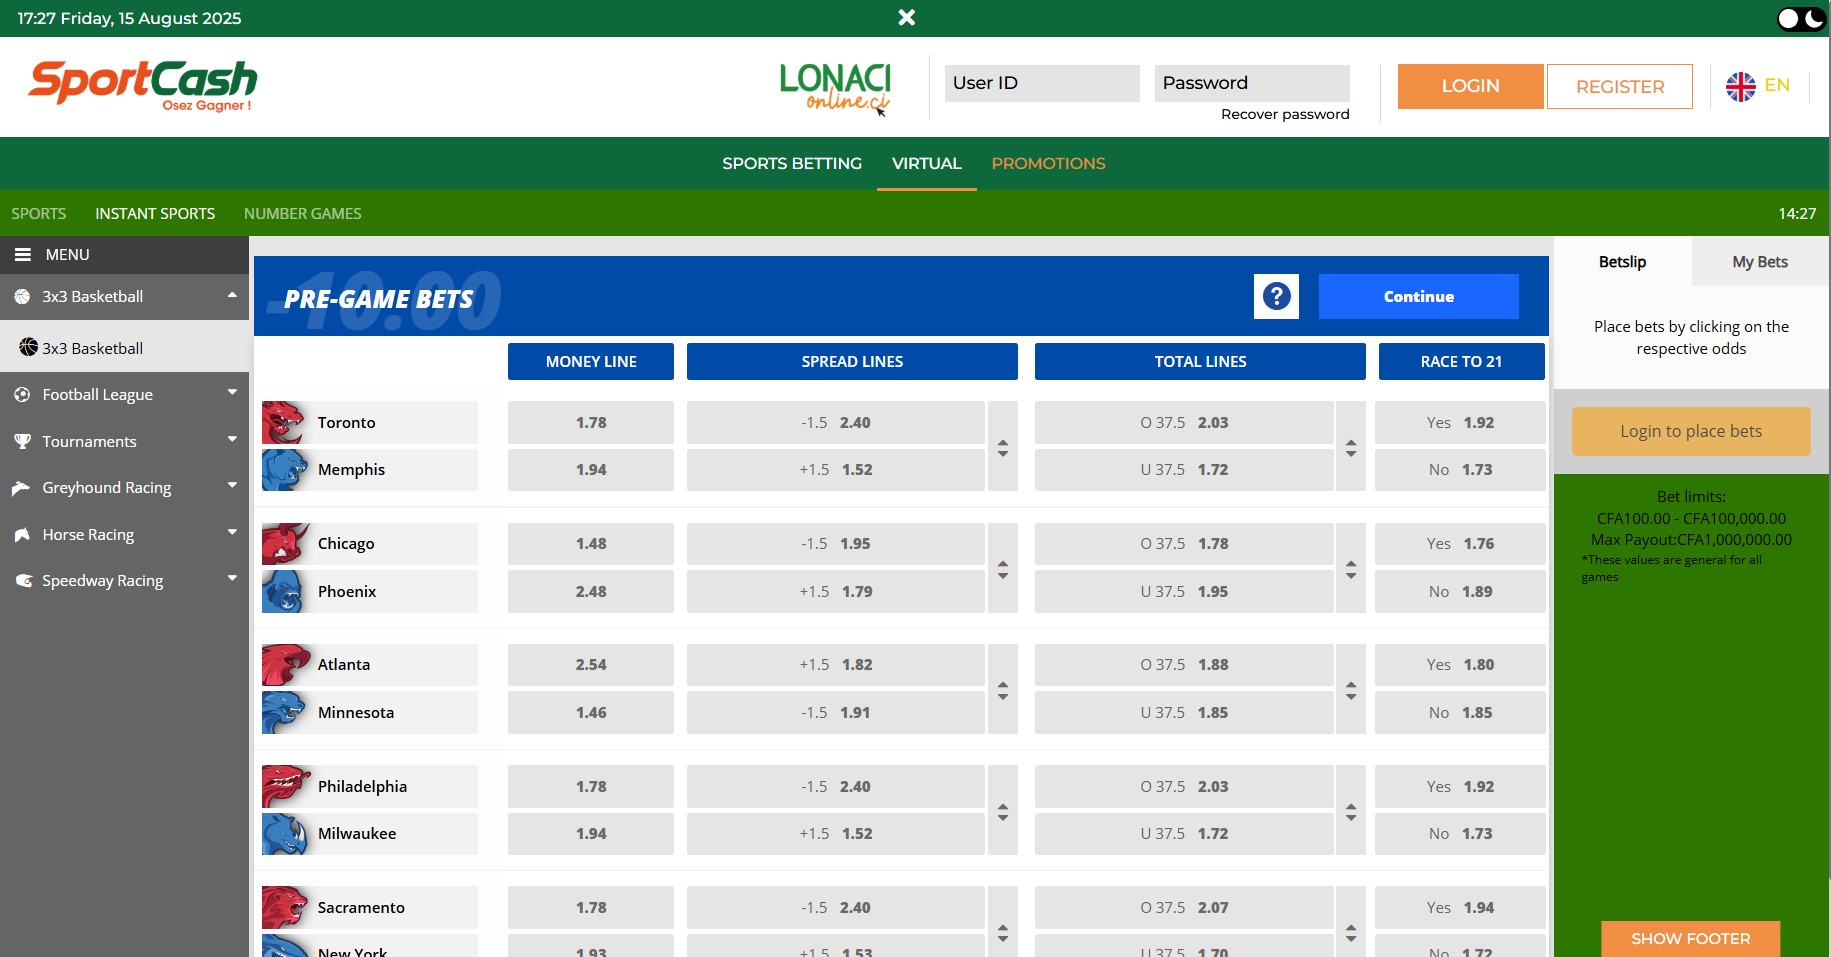
Task: Click the Horse Racing icon
Action: point(22,534)
